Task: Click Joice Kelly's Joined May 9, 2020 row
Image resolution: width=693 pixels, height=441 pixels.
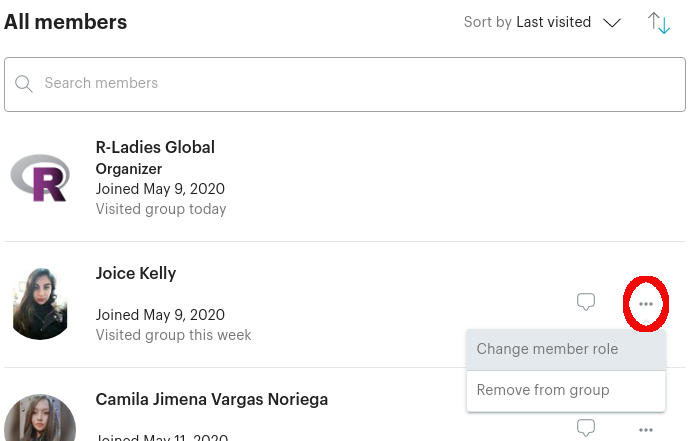Action: click(x=160, y=315)
